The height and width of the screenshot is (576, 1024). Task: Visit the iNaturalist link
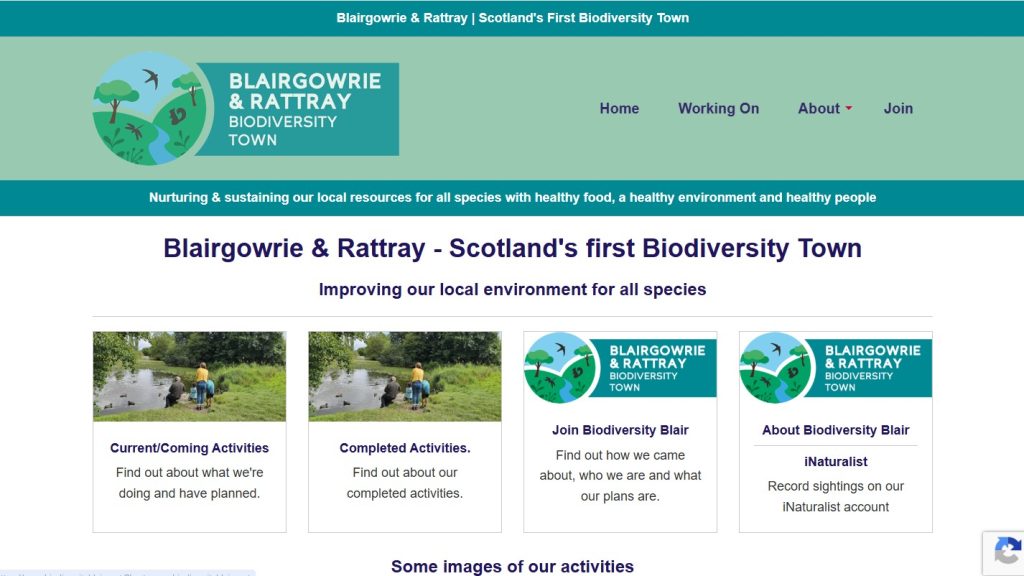835,462
